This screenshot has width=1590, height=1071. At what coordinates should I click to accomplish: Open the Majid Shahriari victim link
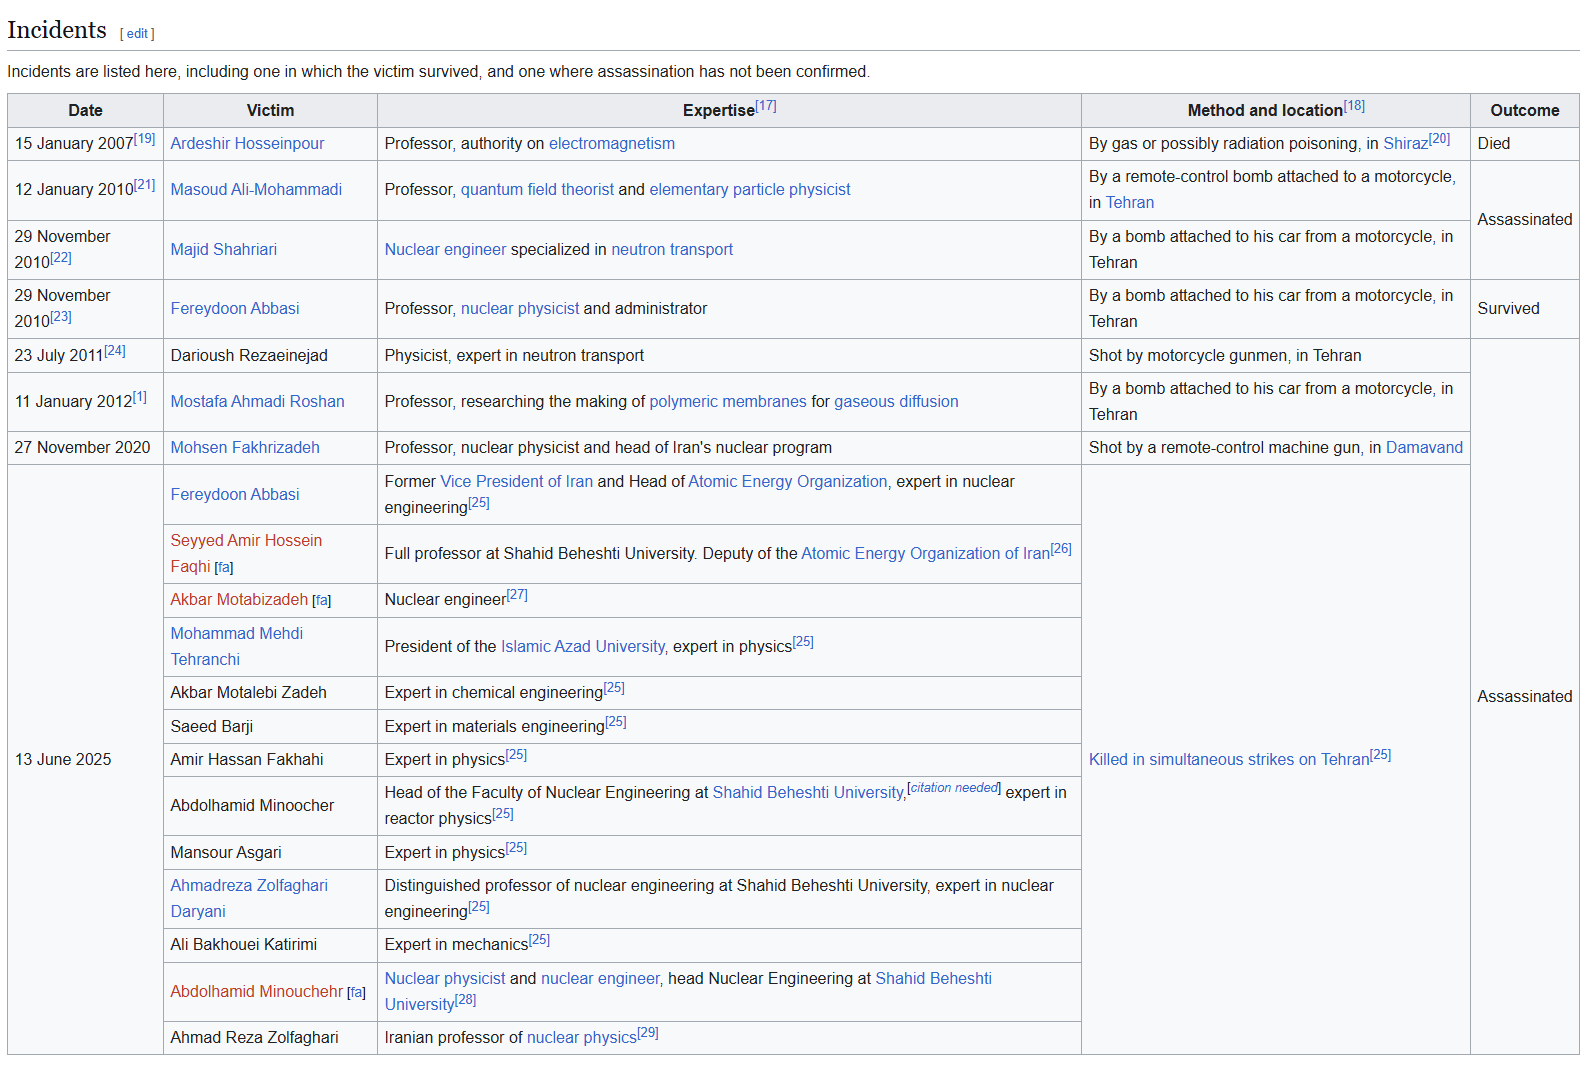223,250
